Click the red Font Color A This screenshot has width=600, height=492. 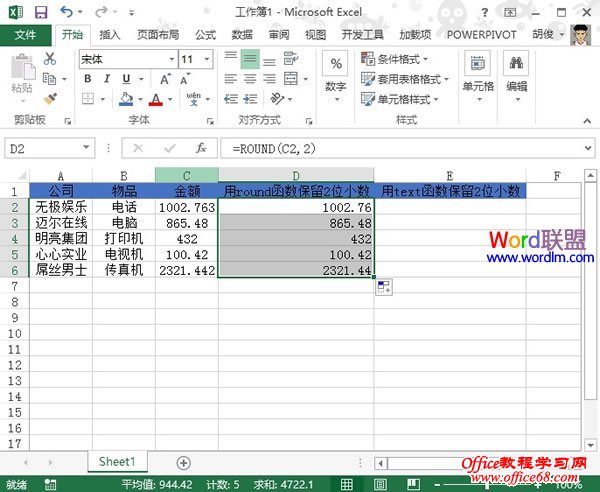(x=156, y=99)
